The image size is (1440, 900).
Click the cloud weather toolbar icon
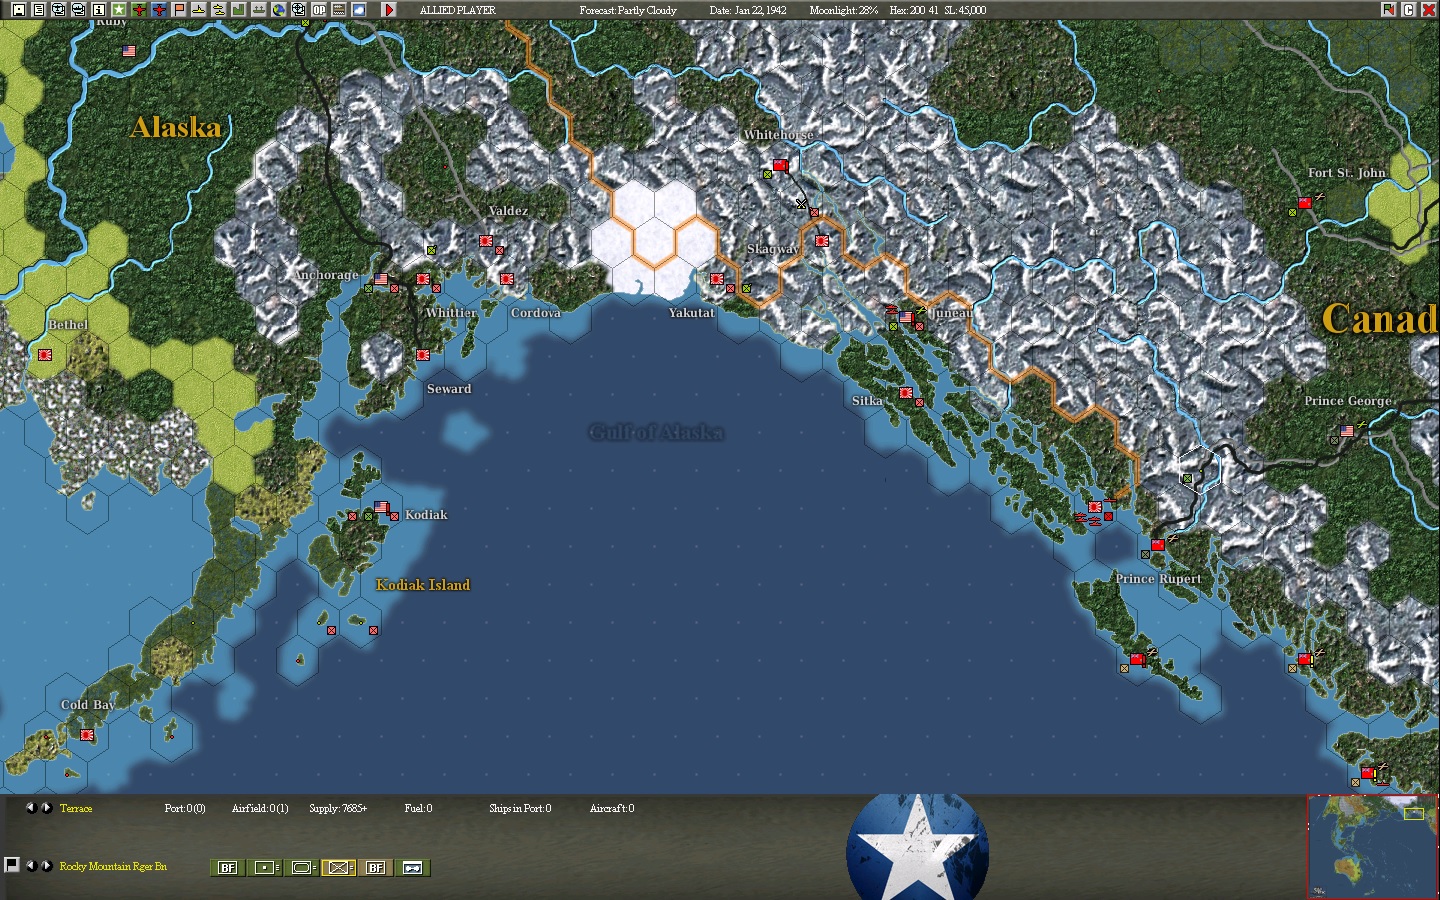[x=359, y=9]
